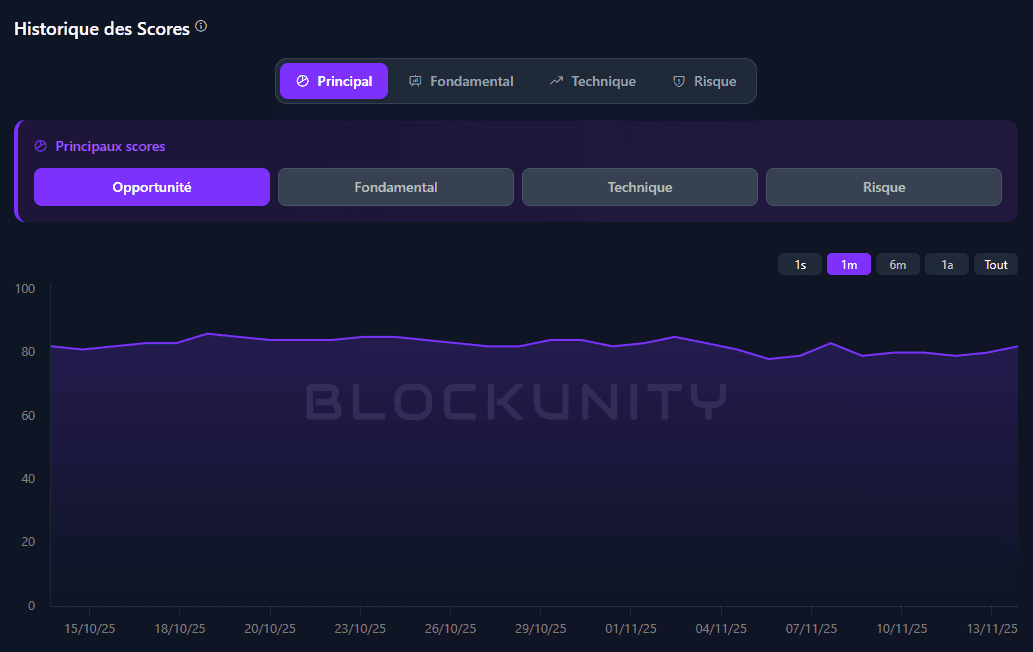Open the Risque top tab
The image size is (1033, 652).
704,81
